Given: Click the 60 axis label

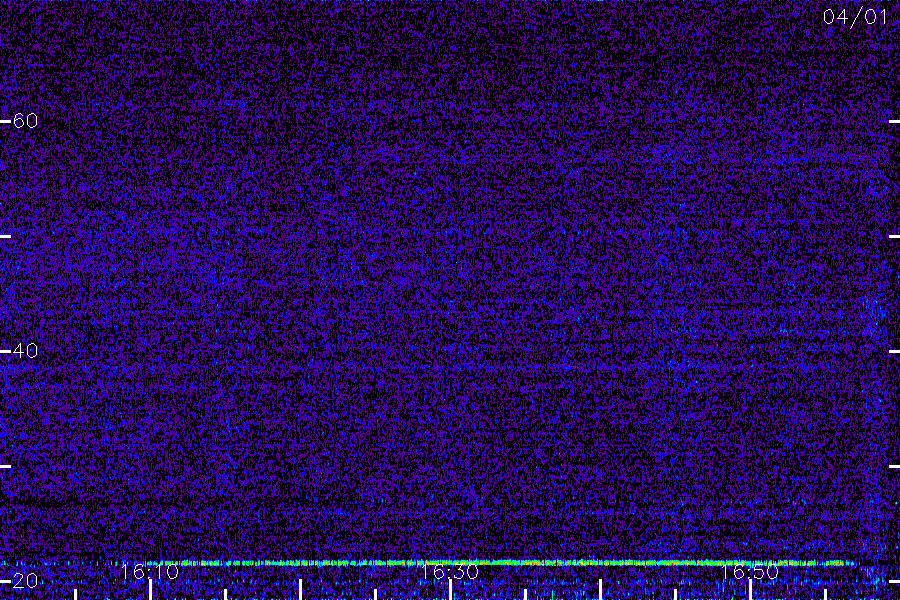Looking at the screenshot, I should click(25, 121).
